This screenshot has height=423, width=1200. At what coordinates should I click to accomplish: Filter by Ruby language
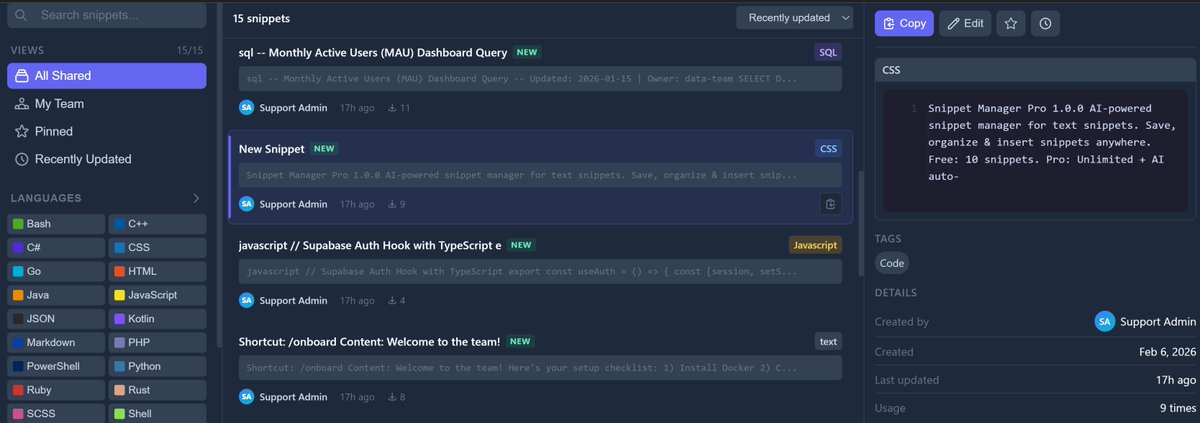56,391
